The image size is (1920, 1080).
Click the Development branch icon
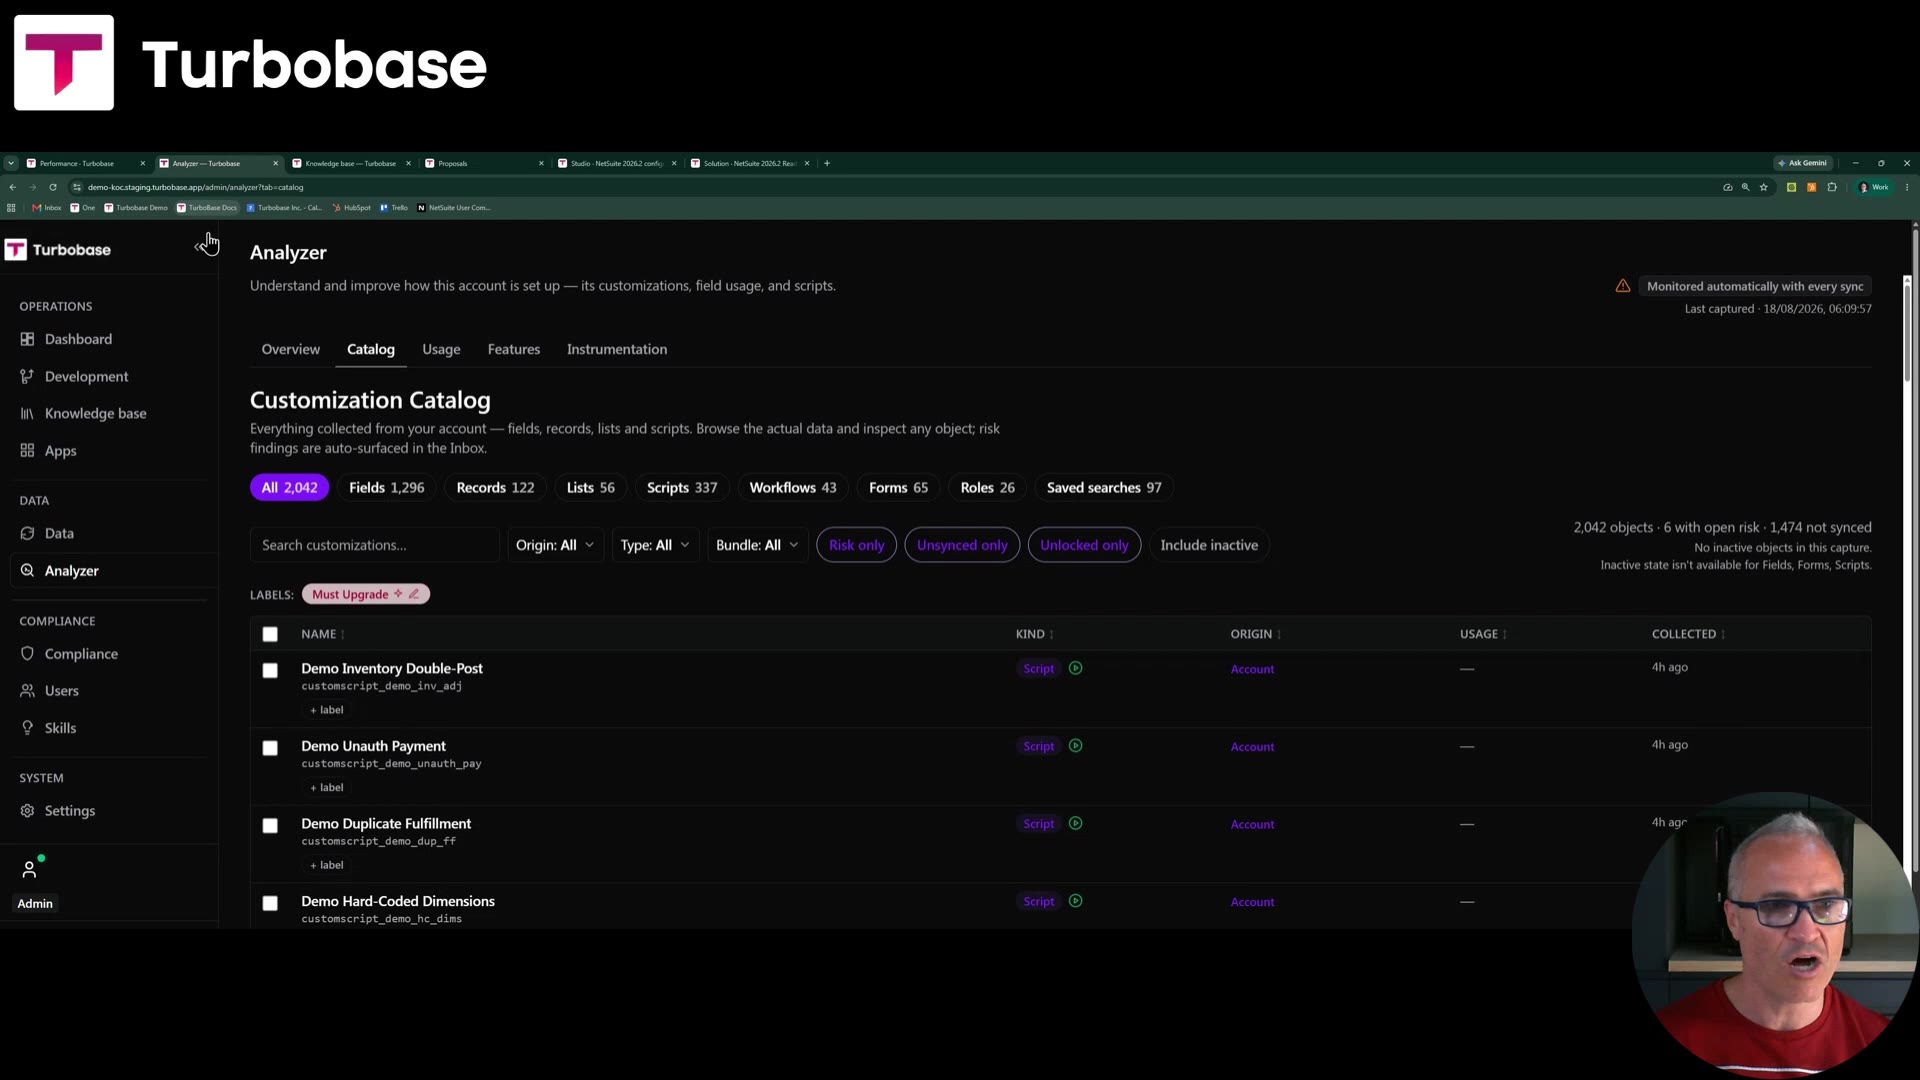27,376
